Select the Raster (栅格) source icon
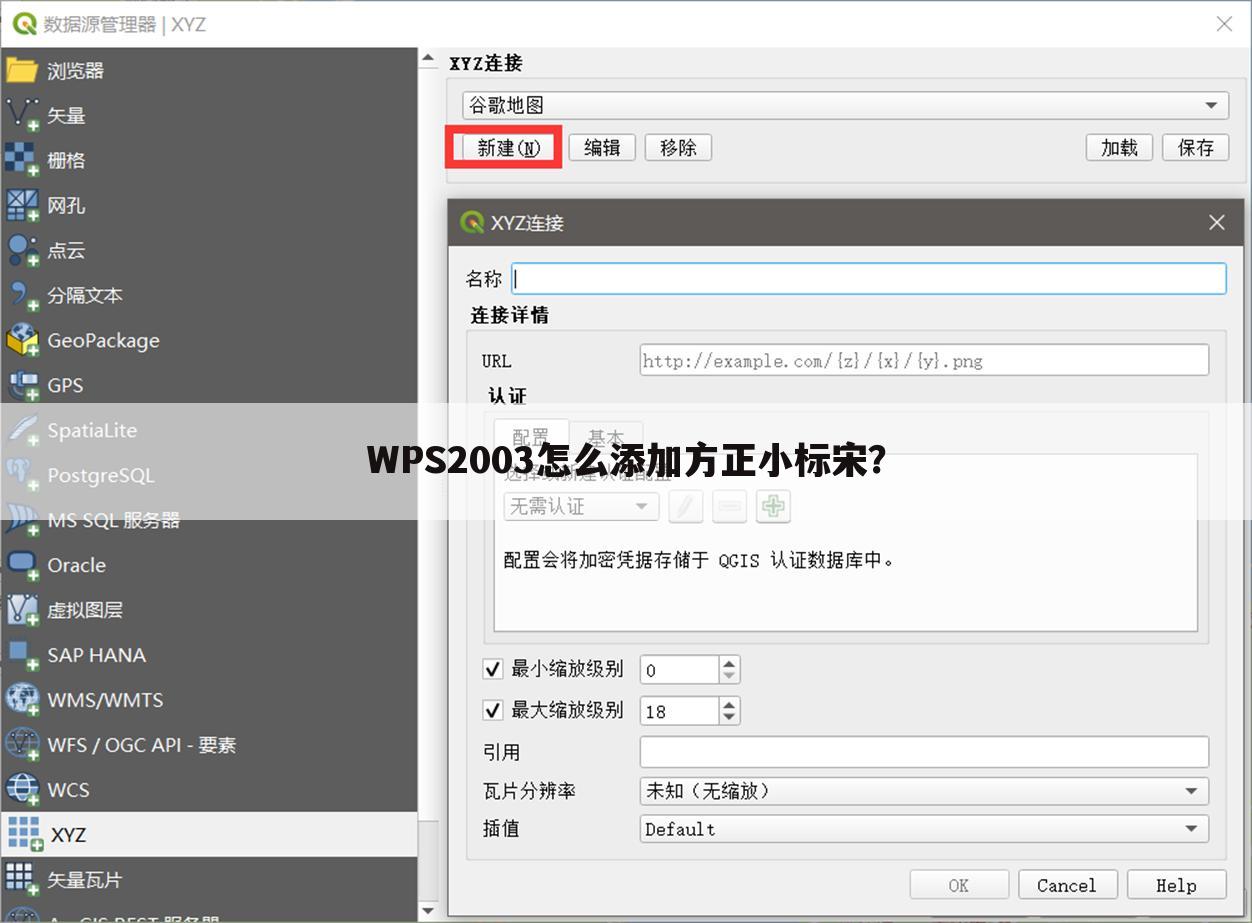 coord(22,160)
